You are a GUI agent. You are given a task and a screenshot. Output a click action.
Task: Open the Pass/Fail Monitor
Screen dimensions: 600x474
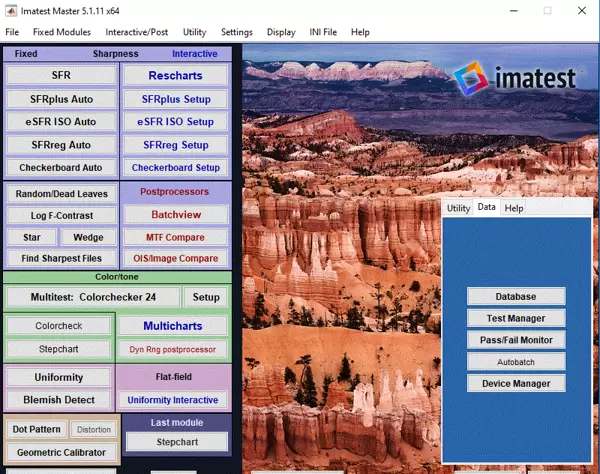(x=516, y=340)
